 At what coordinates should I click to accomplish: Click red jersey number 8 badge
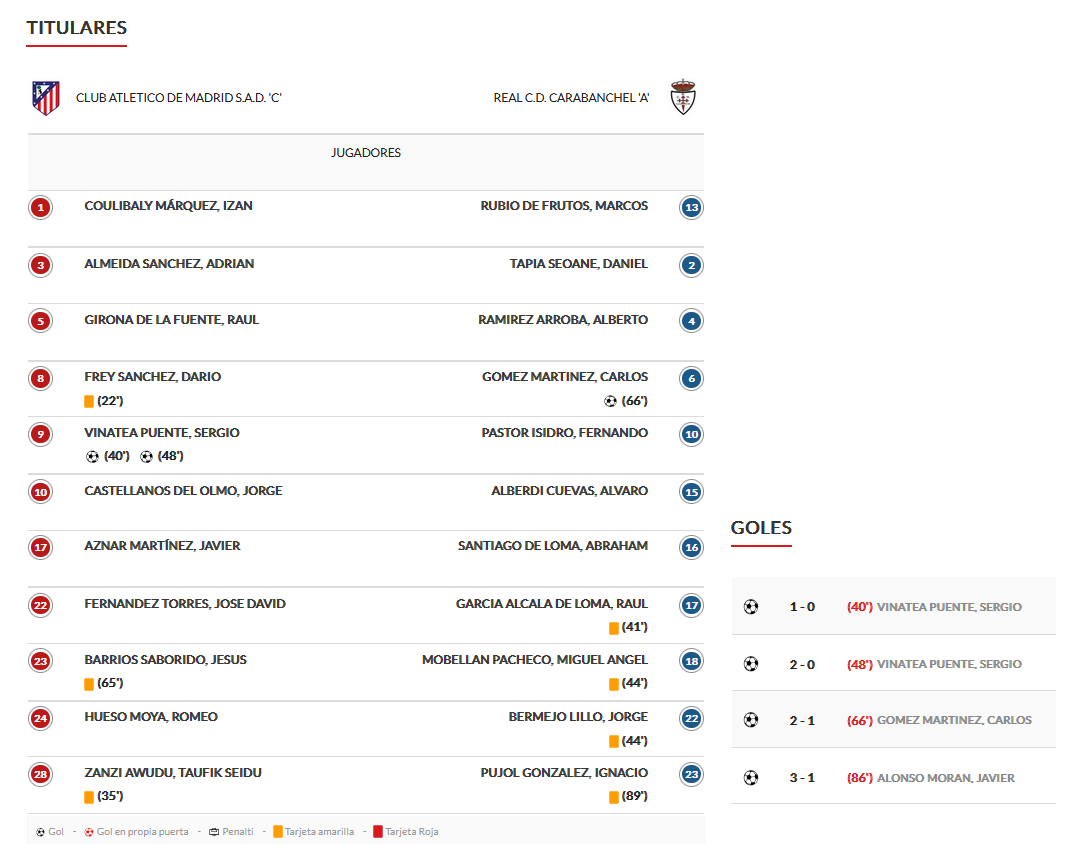point(41,378)
